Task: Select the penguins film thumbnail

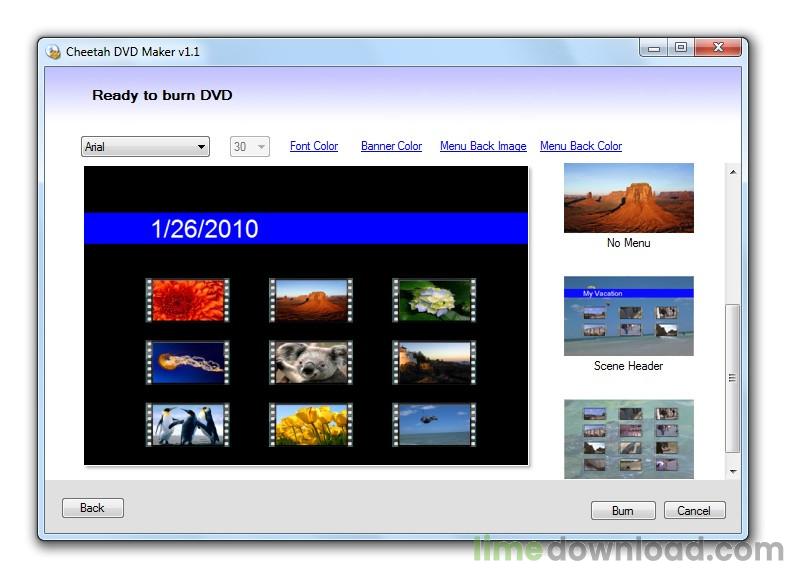Action: click(x=187, y=425)
